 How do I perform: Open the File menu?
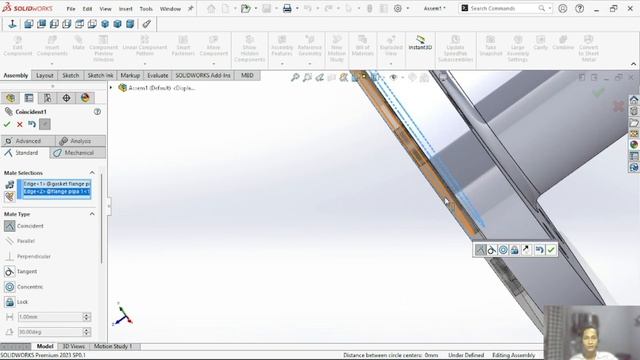[x=71, y=9]
